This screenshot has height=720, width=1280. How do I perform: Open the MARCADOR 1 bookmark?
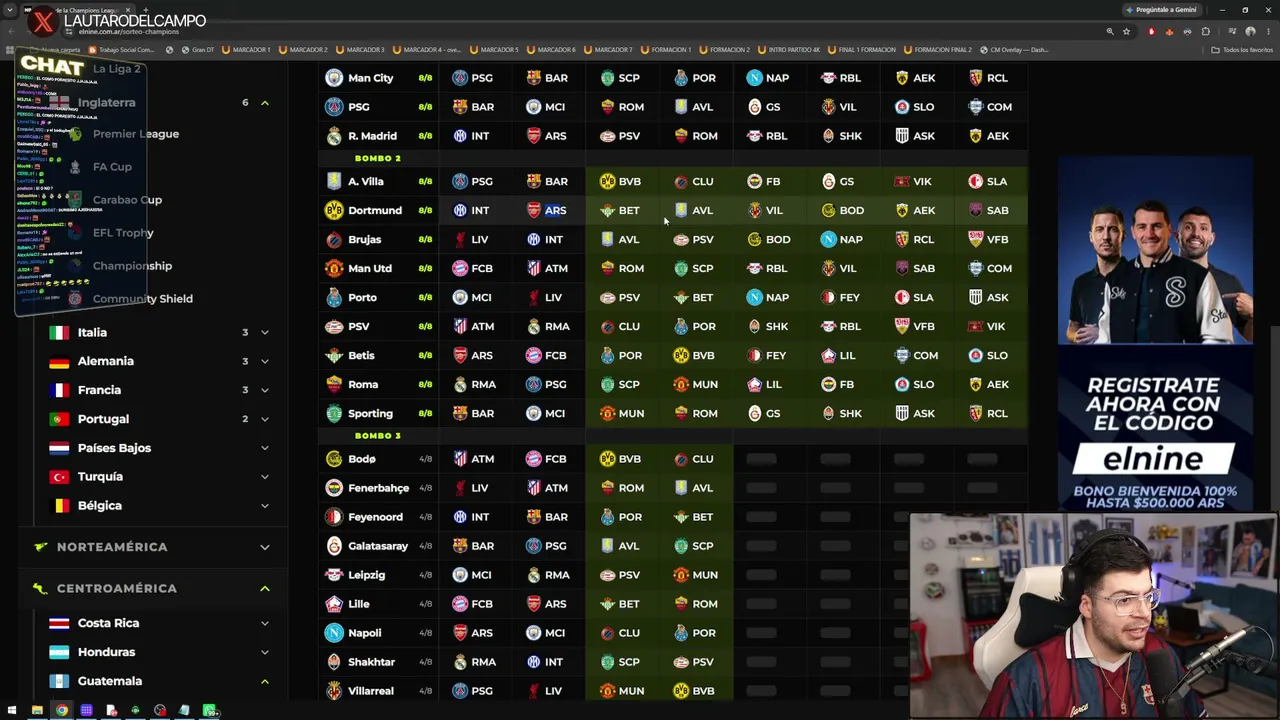(246, 50)
